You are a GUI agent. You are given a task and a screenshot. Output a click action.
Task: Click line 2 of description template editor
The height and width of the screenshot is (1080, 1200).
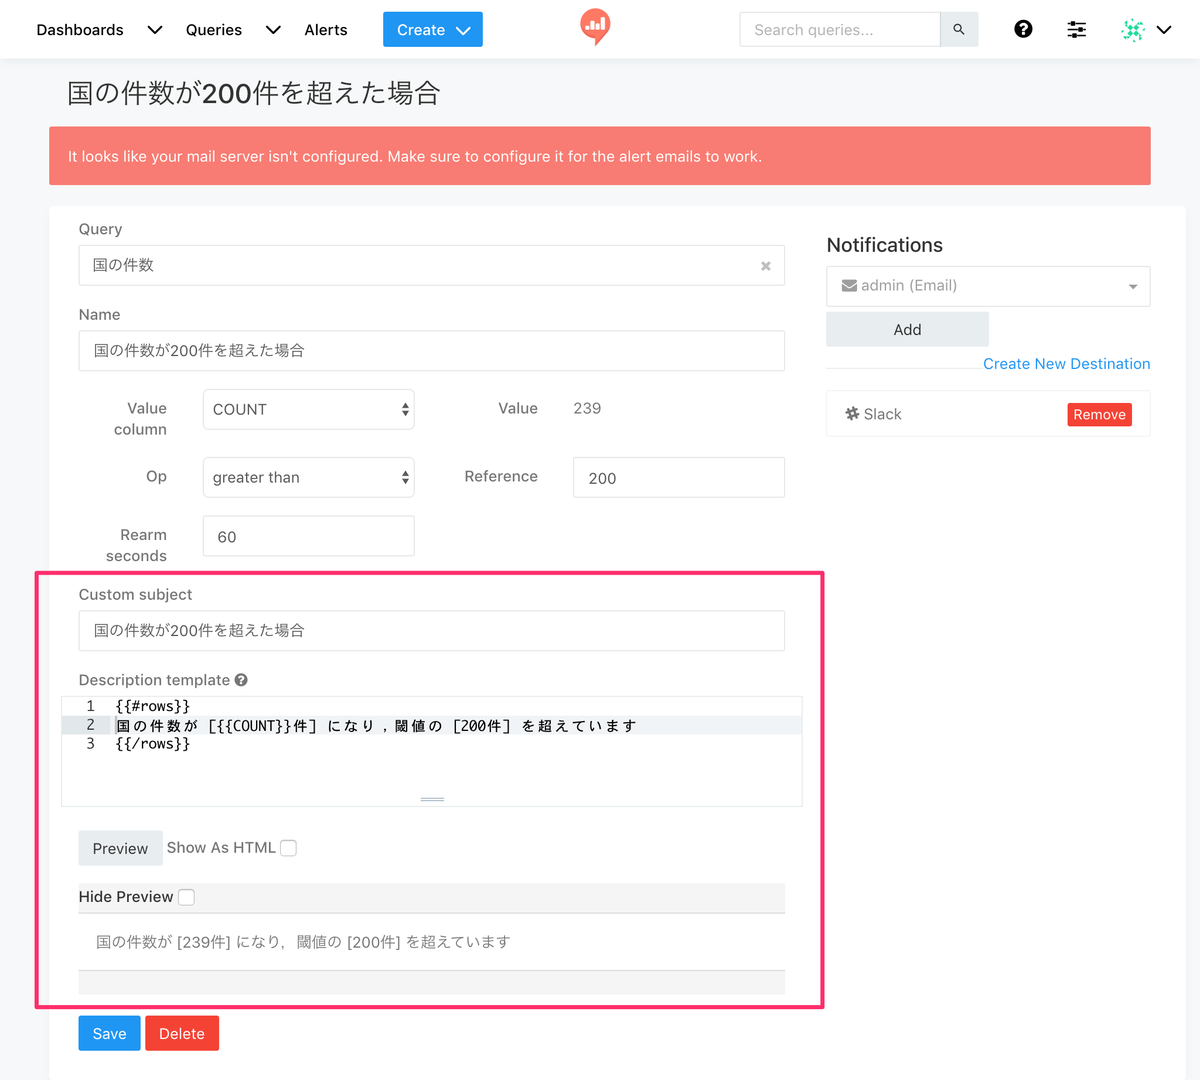[432, 725]
